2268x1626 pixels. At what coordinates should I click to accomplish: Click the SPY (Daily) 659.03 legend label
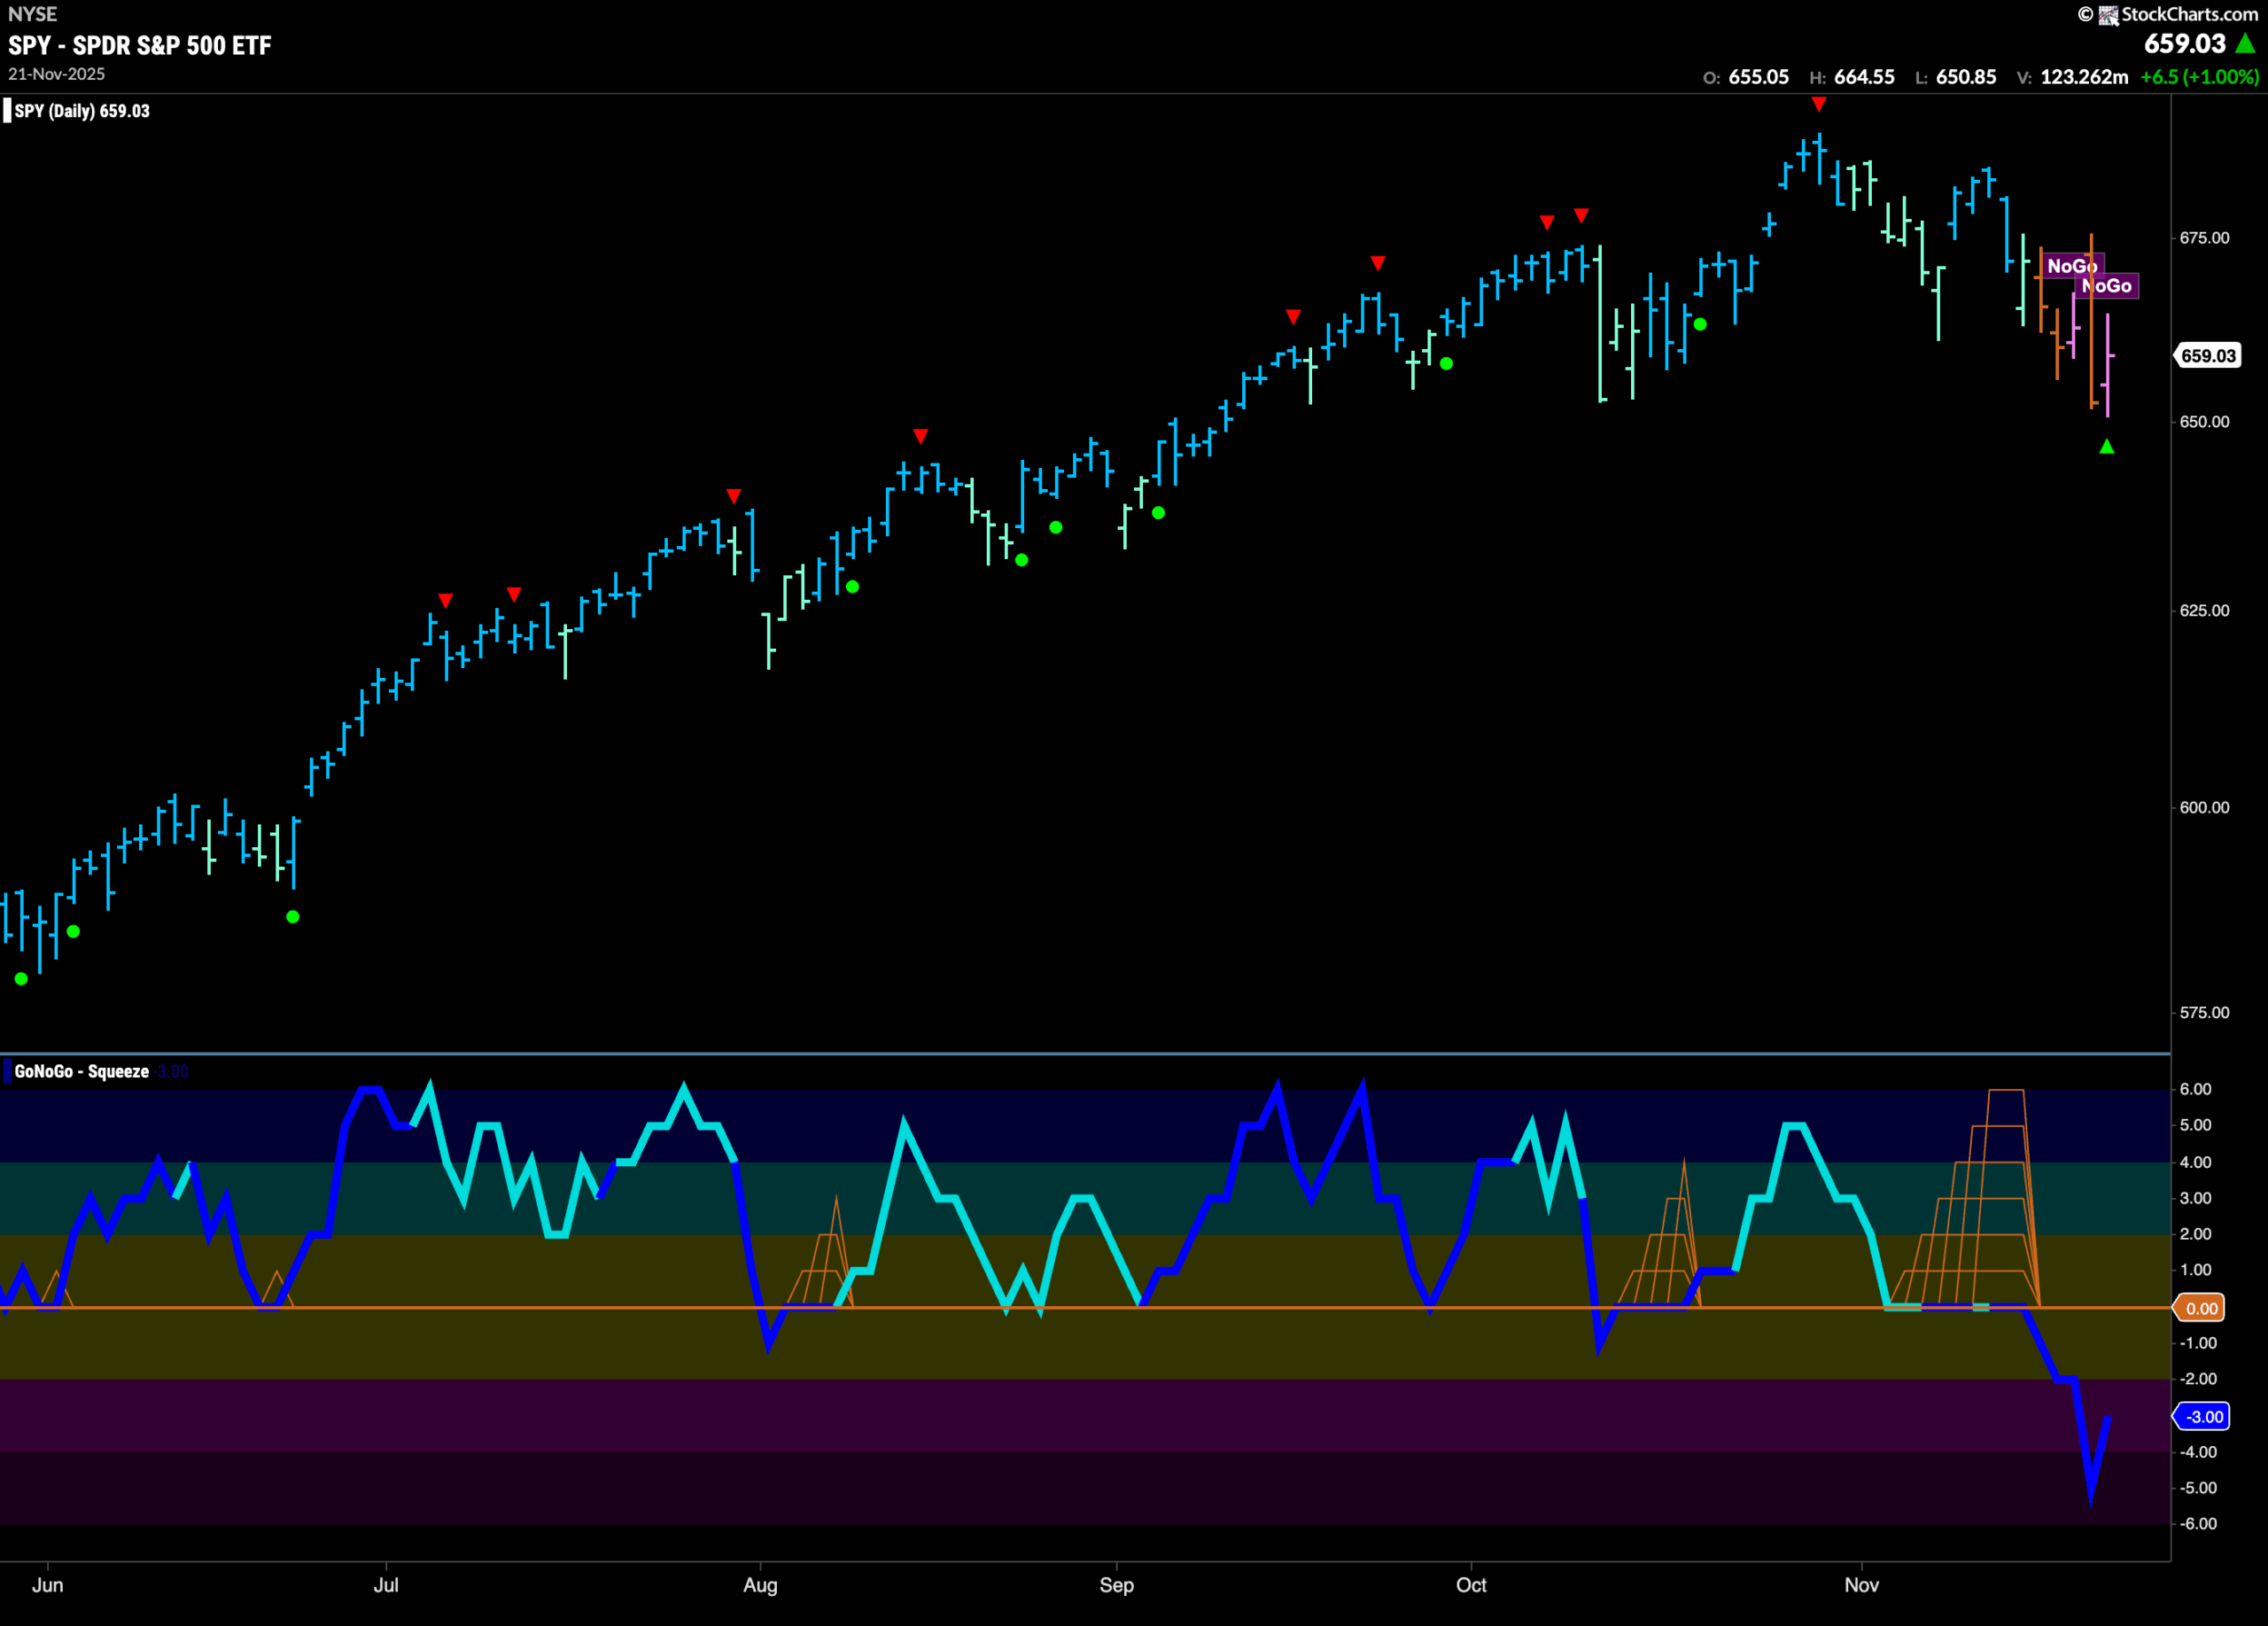click(x=82, y=111)
